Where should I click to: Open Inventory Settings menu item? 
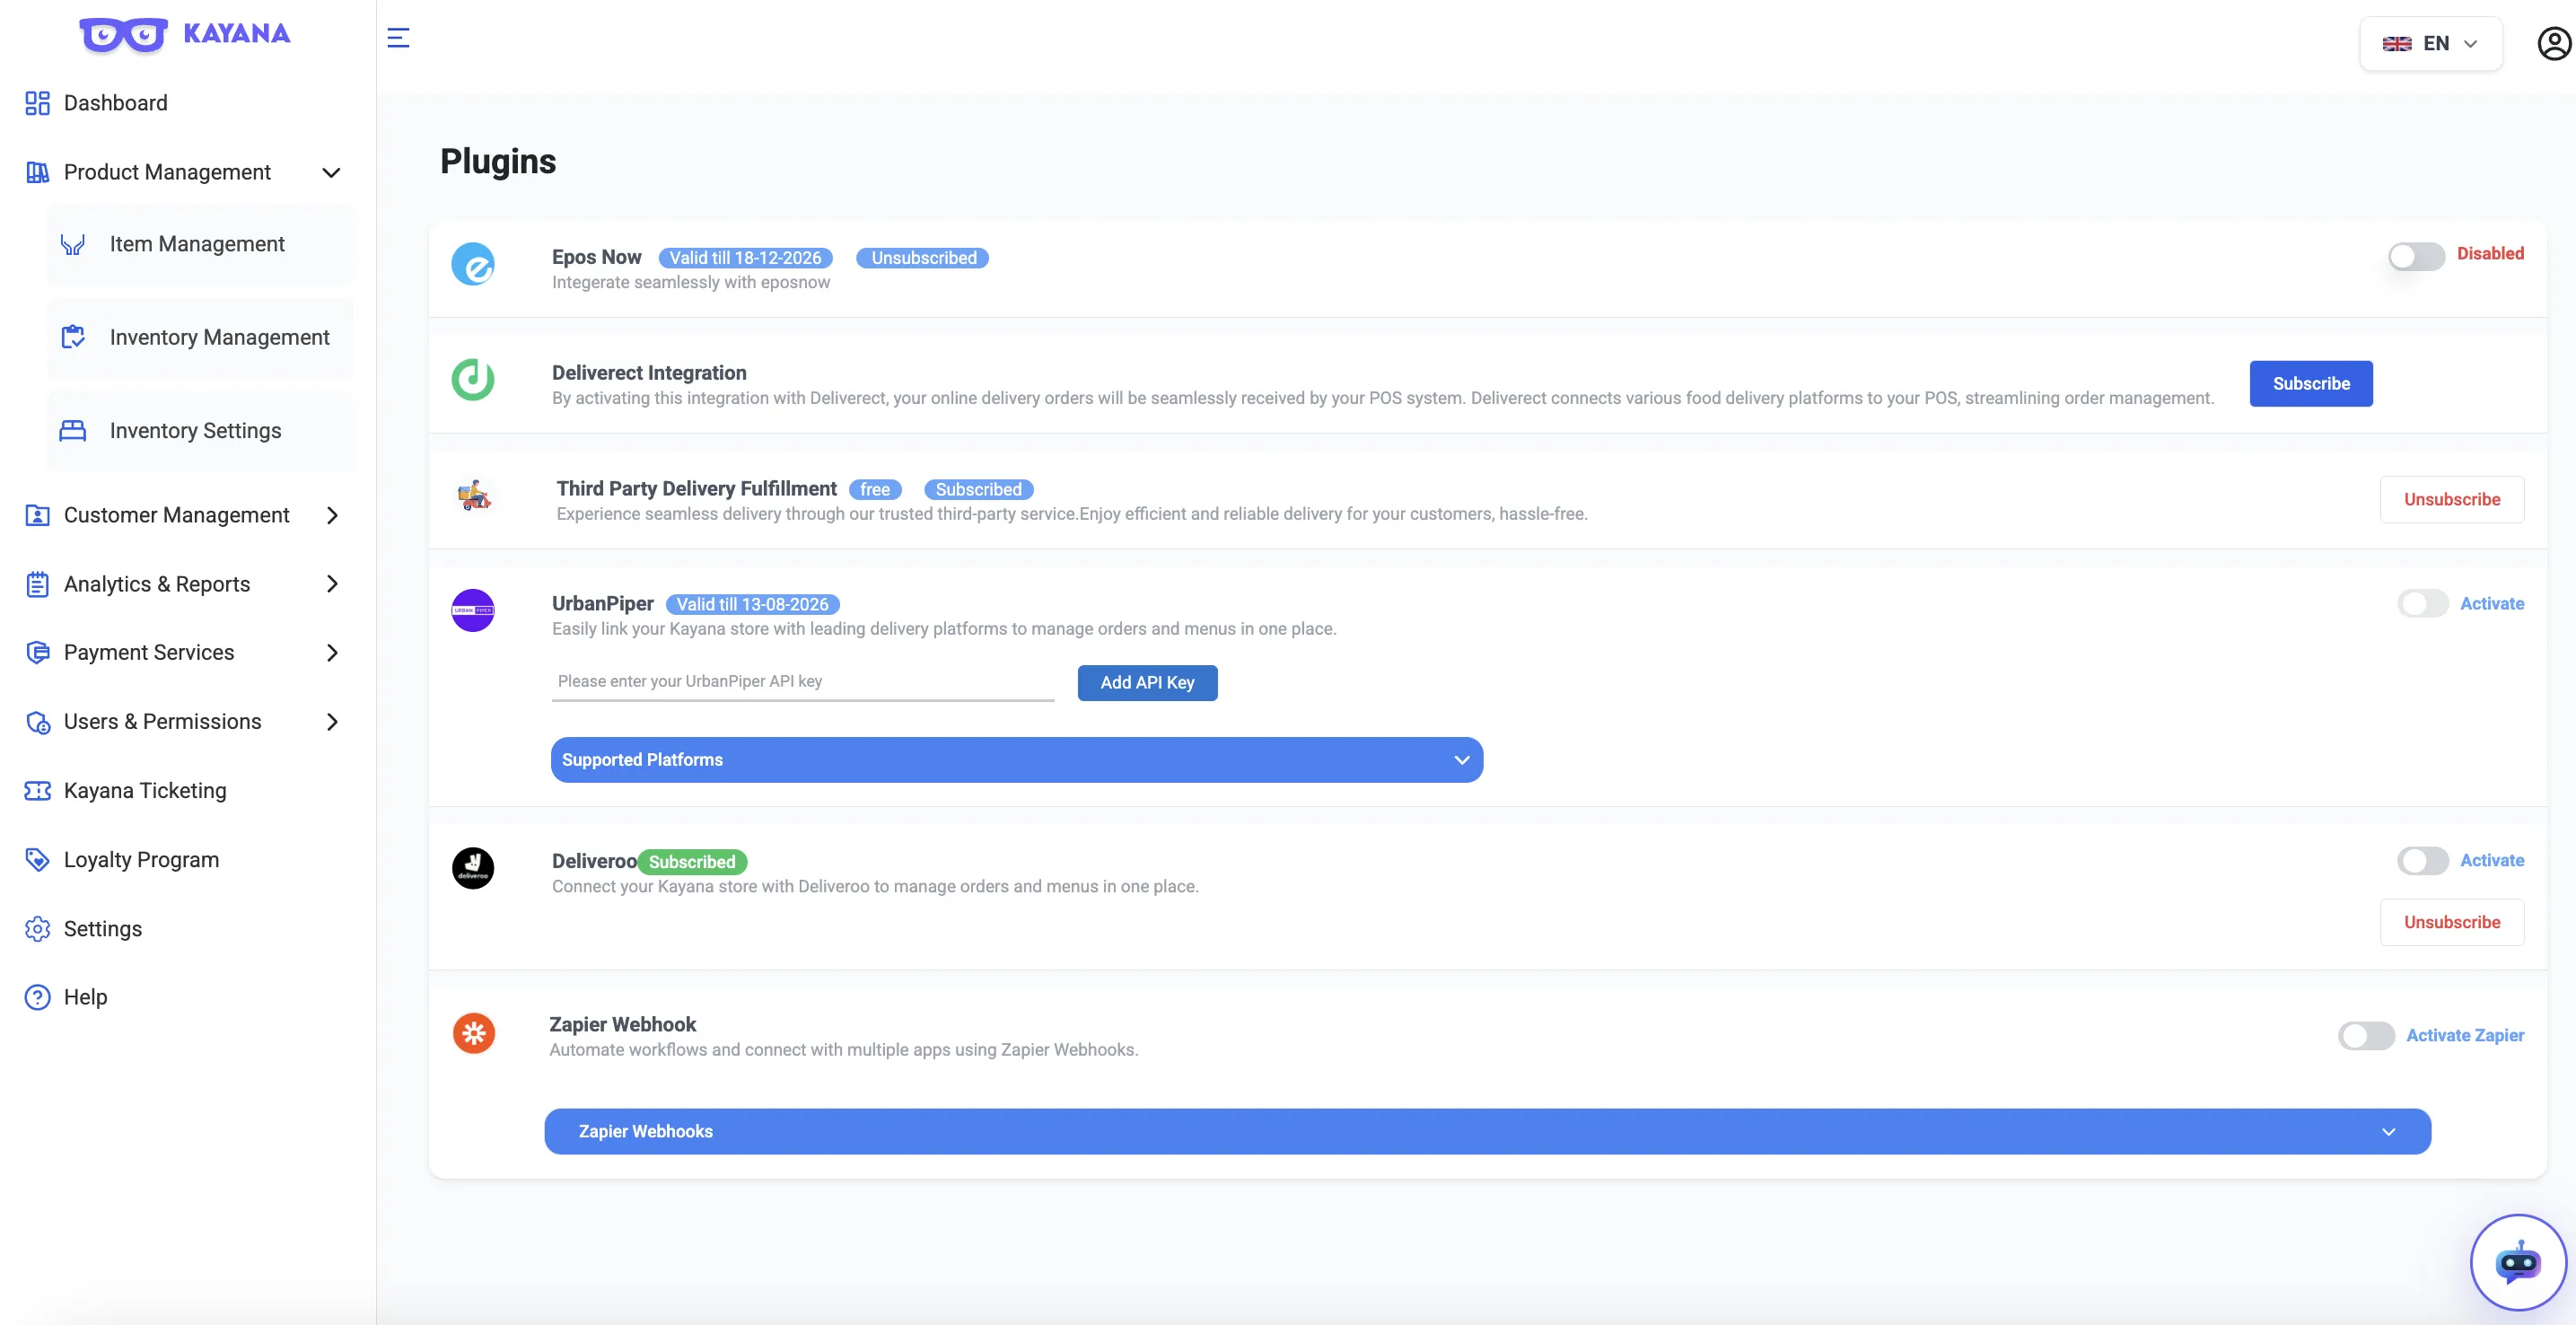point(200,431)
